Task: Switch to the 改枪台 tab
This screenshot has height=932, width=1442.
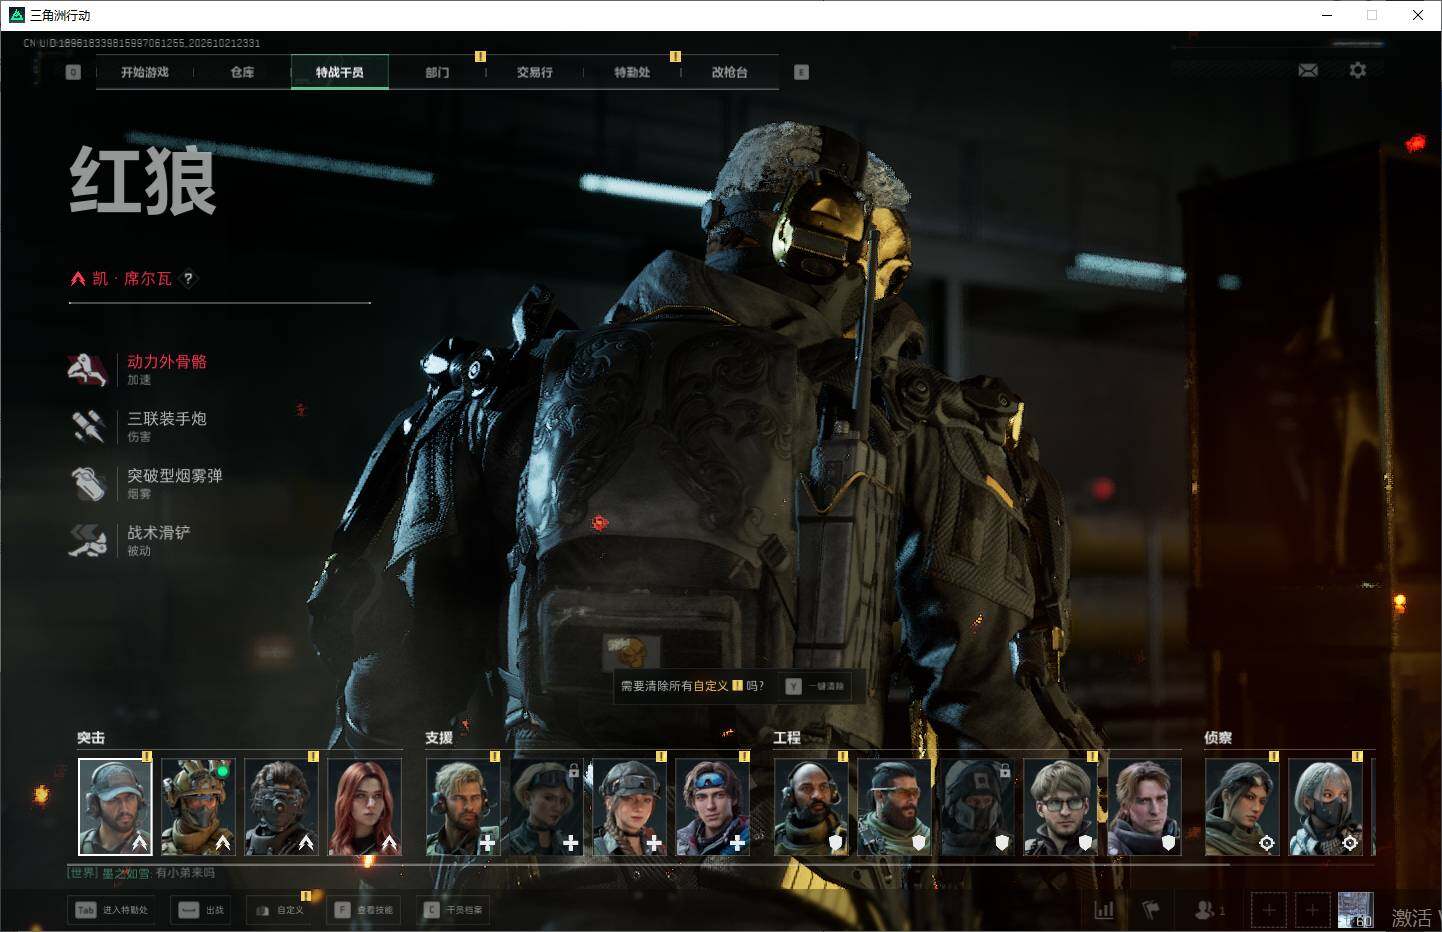Action: click(730, 72)
